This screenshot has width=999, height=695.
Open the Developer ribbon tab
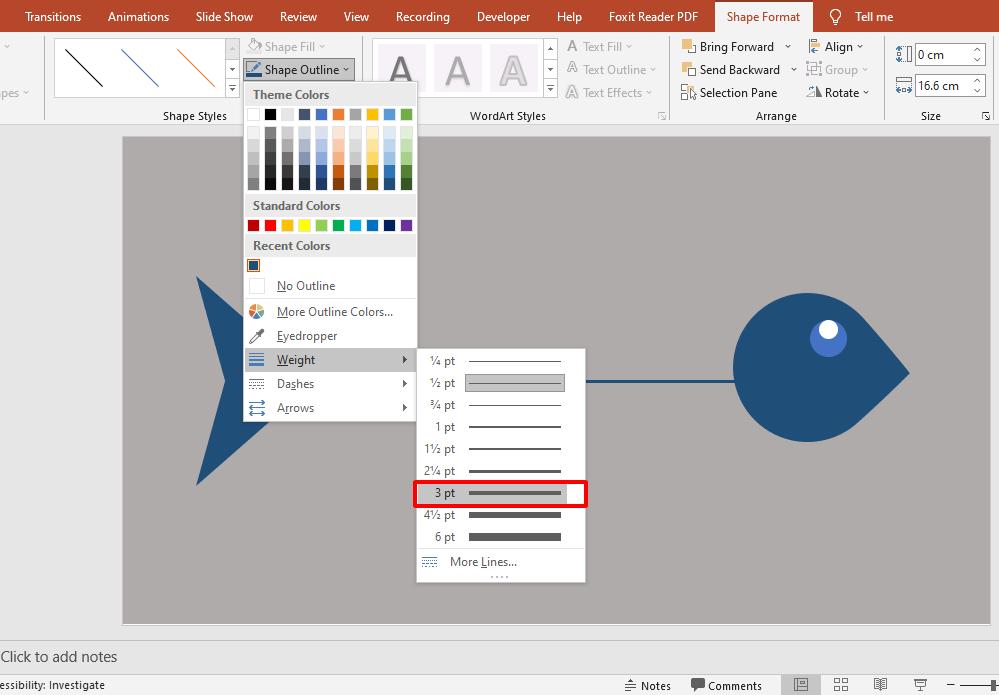(x=503, y=16)
